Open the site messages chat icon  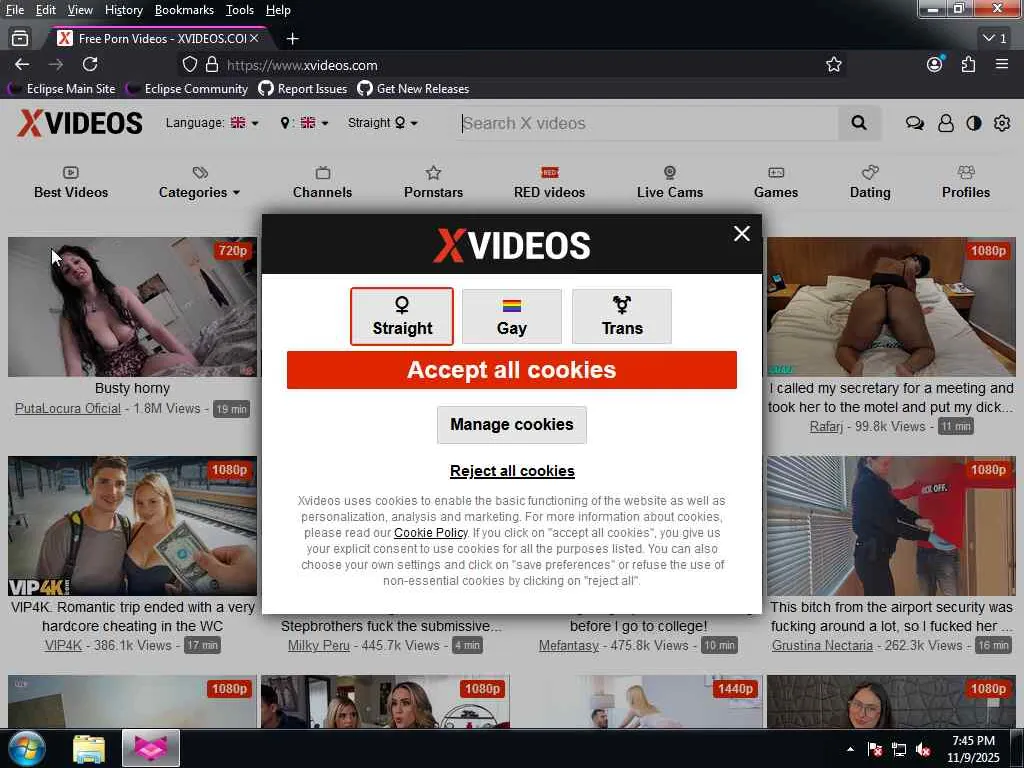click(x=914, y=123)
